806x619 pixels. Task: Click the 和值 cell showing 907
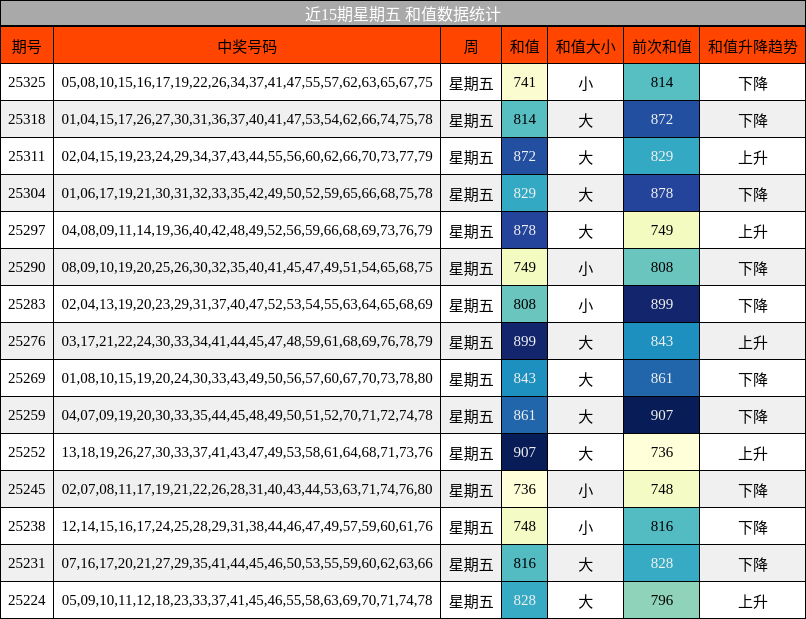(x=524, y=452)
